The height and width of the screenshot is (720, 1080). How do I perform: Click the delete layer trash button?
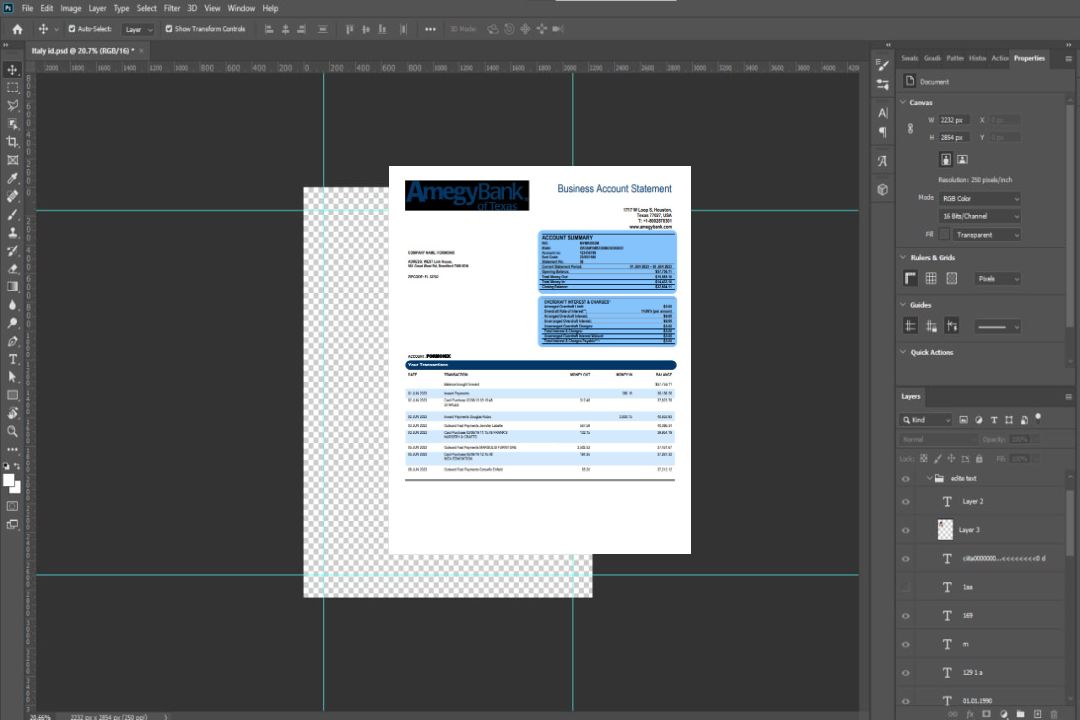pos(1054,714)
